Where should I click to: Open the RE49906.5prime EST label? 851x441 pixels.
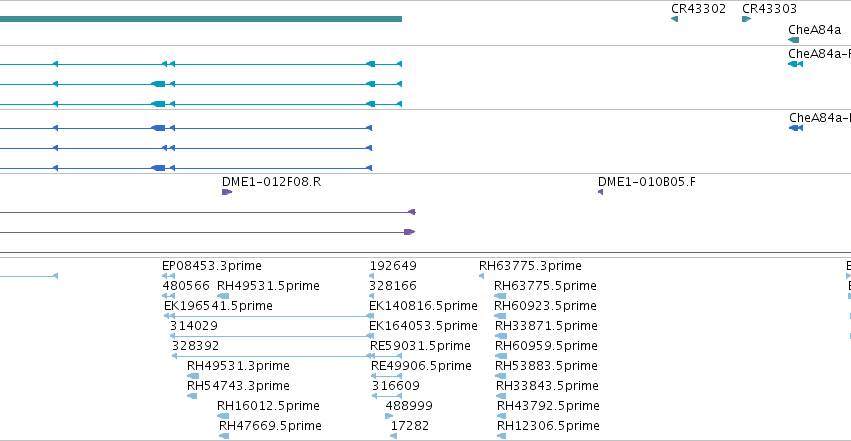tap(421, 366)
